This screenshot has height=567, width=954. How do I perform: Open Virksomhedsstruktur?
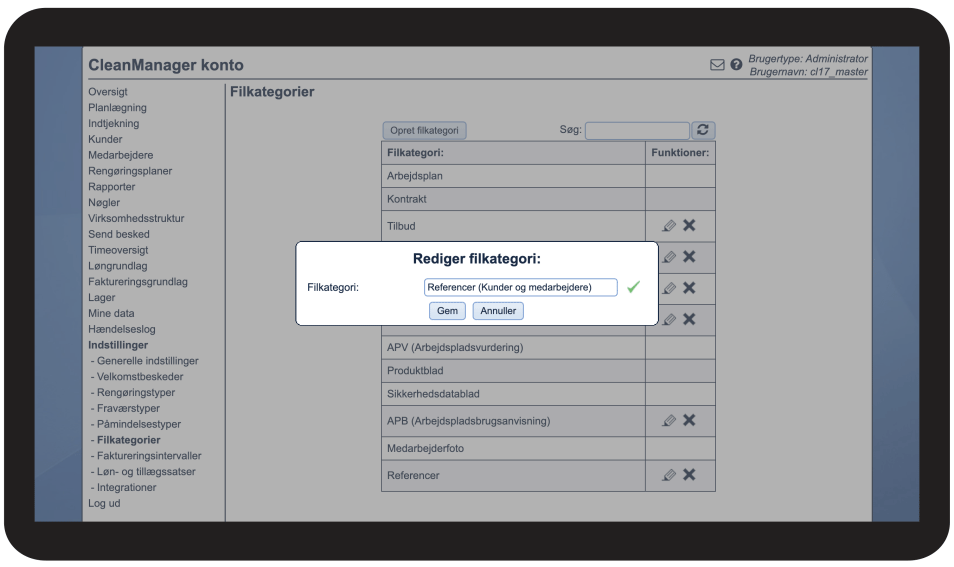pos(136,218)
